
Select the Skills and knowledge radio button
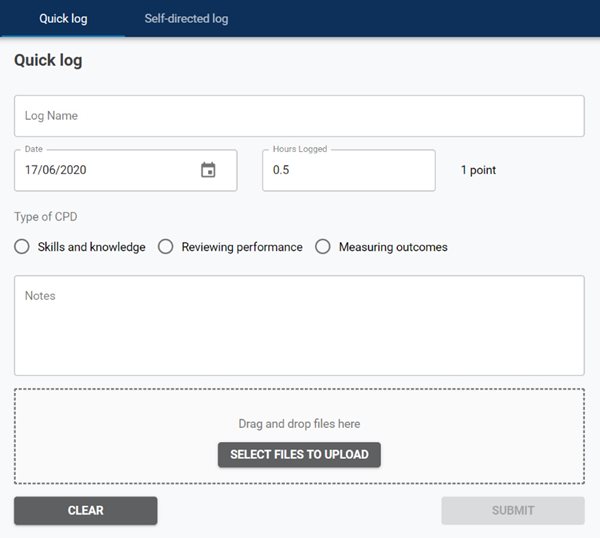(23, 247)
